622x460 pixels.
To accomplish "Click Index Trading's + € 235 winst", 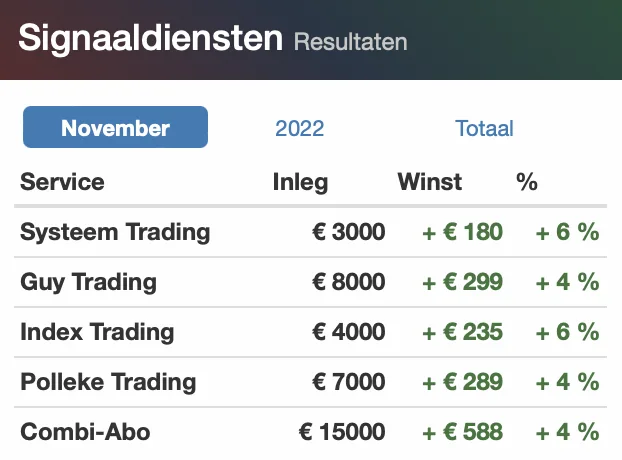I will pyautogui.click(x=463, y=332).
